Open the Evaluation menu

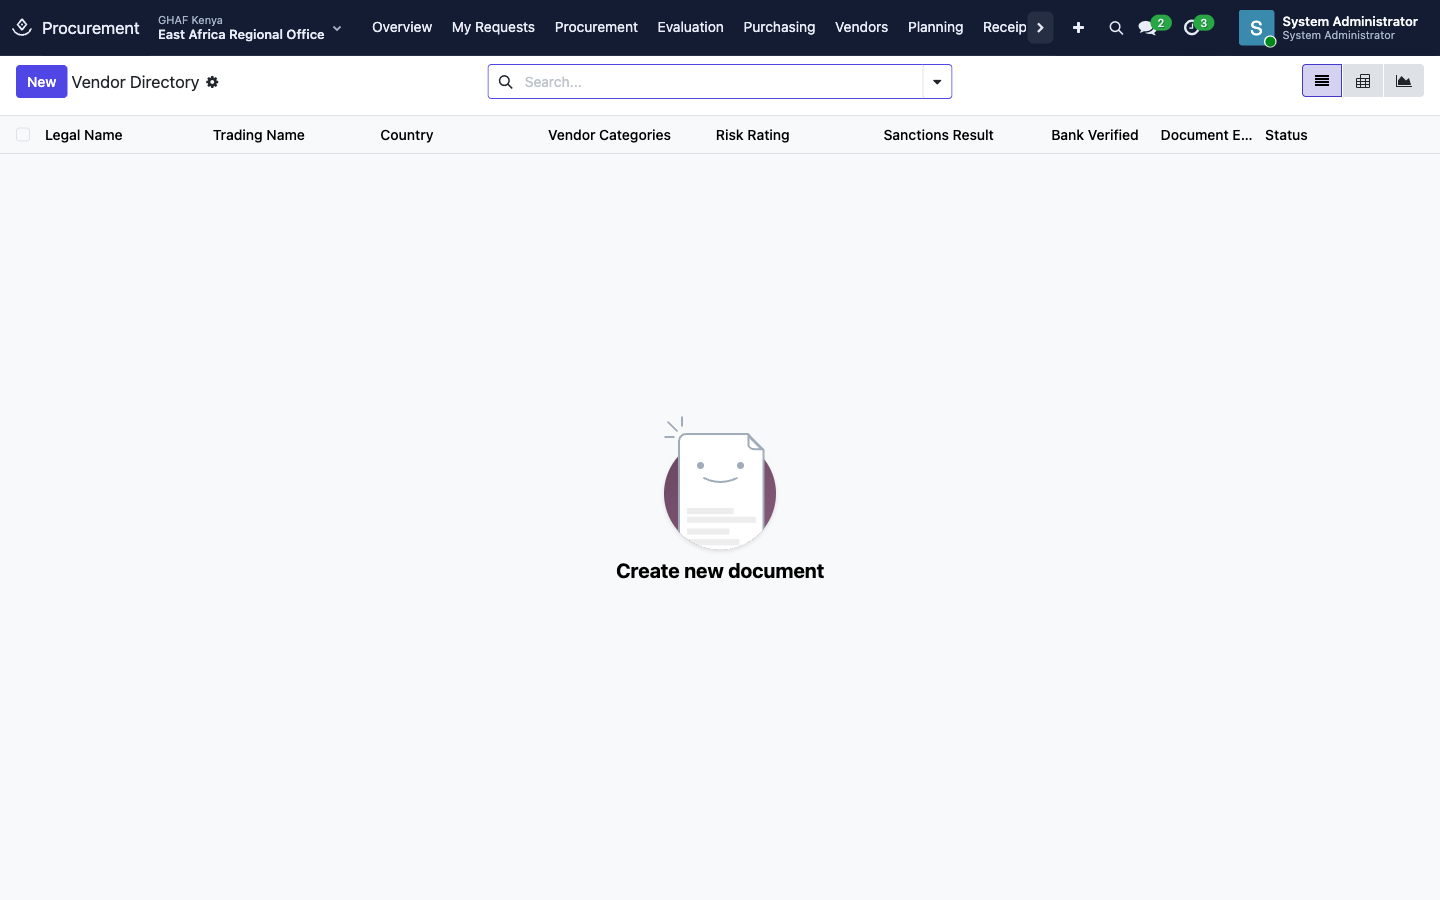click(690, 27)
